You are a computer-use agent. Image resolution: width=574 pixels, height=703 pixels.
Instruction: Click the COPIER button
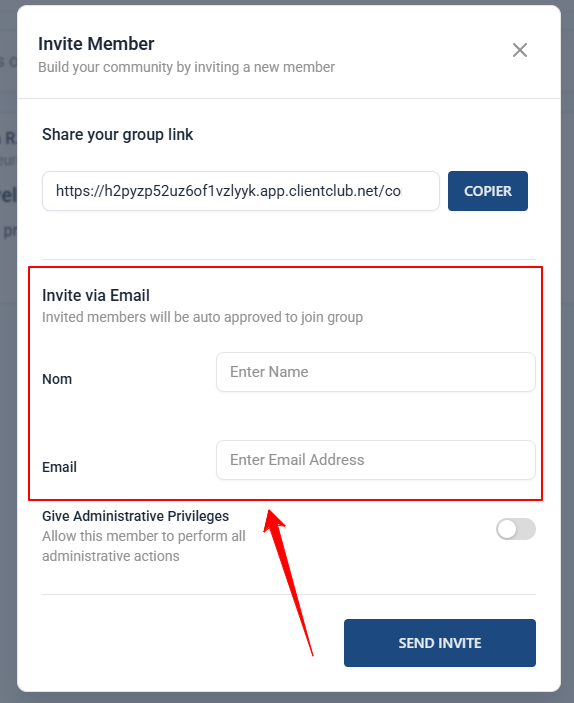pos(487,191)
